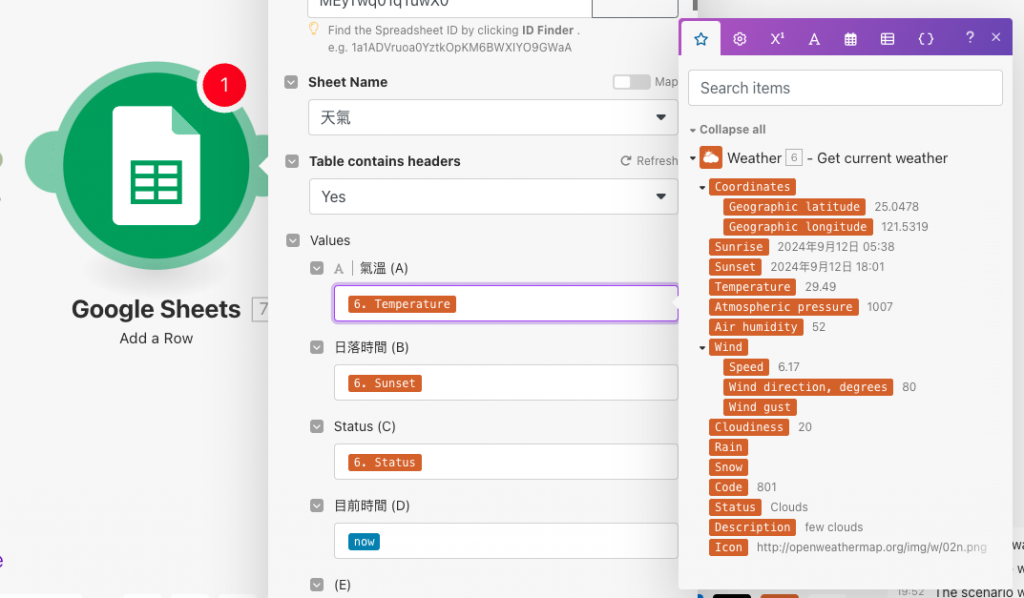Insert the Sunrise pill
This screenshot has height=598, width=1024.
click(739, 247)
